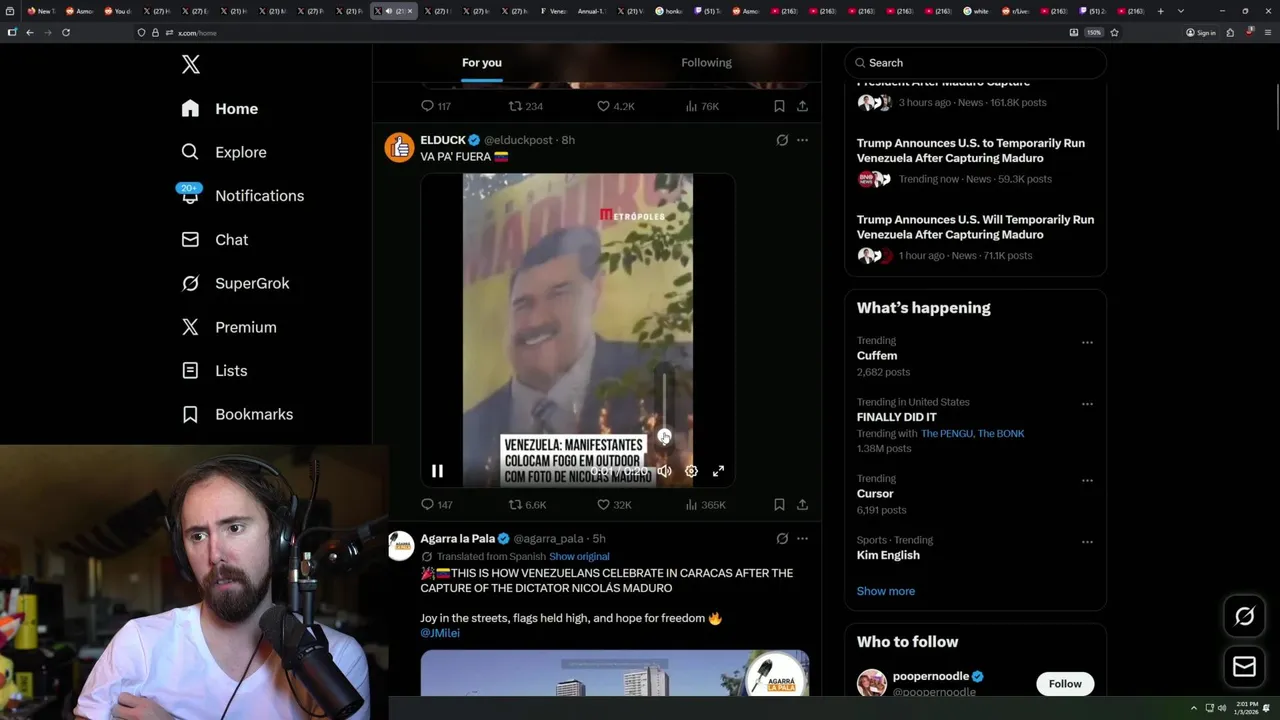Open more options on Agarra la Pala post
The width and height of the screenshot is (1280, 720).
click(x=802, y=538)
